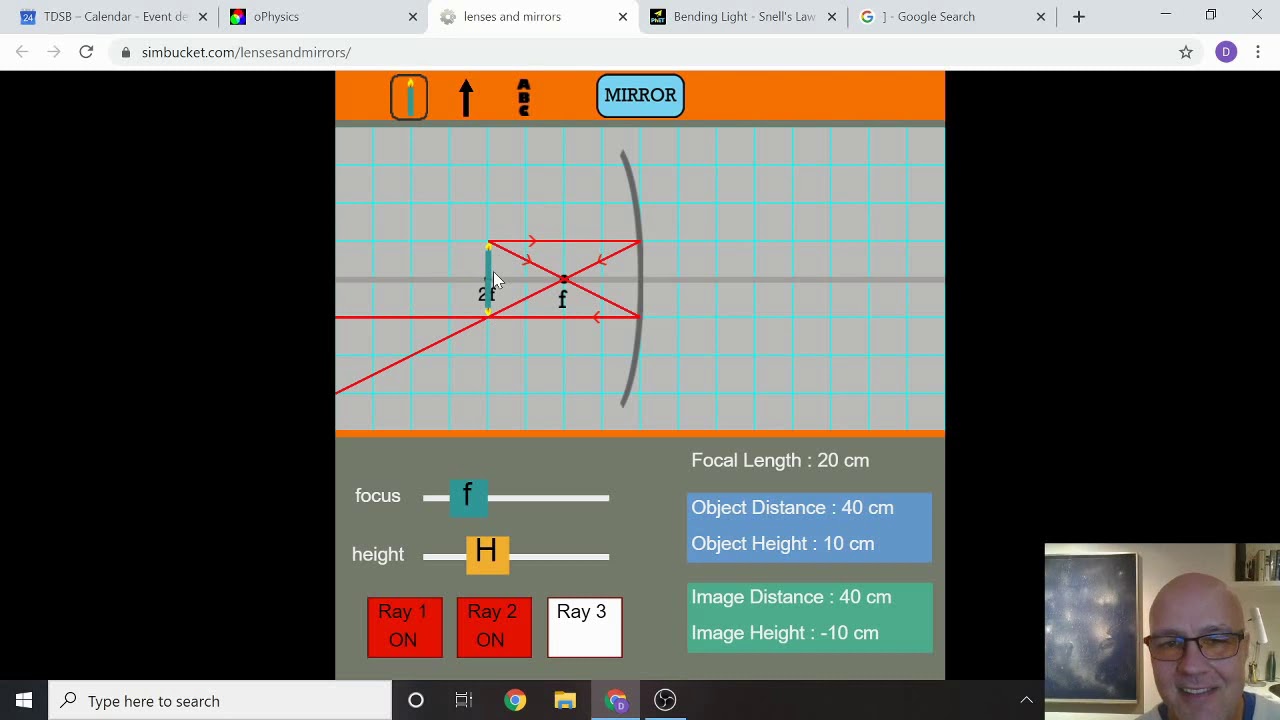1280x720 pixels.
Task: Toggle Ray 2 ON button
Action: pos(493,627)
